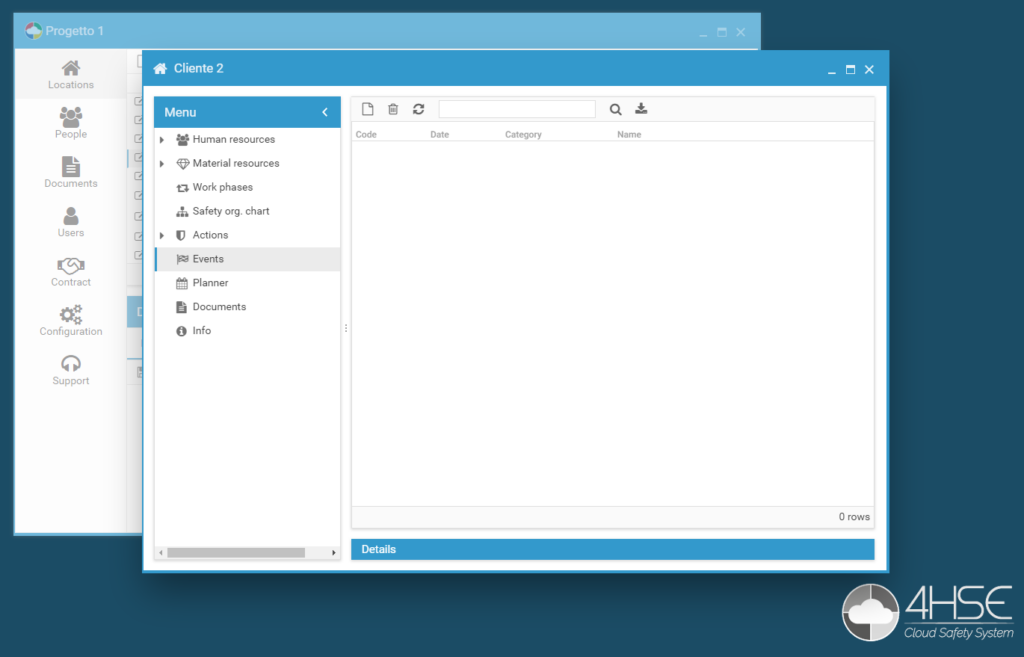Click the Safety org. chart hierarchy icon

pos(182,212)
